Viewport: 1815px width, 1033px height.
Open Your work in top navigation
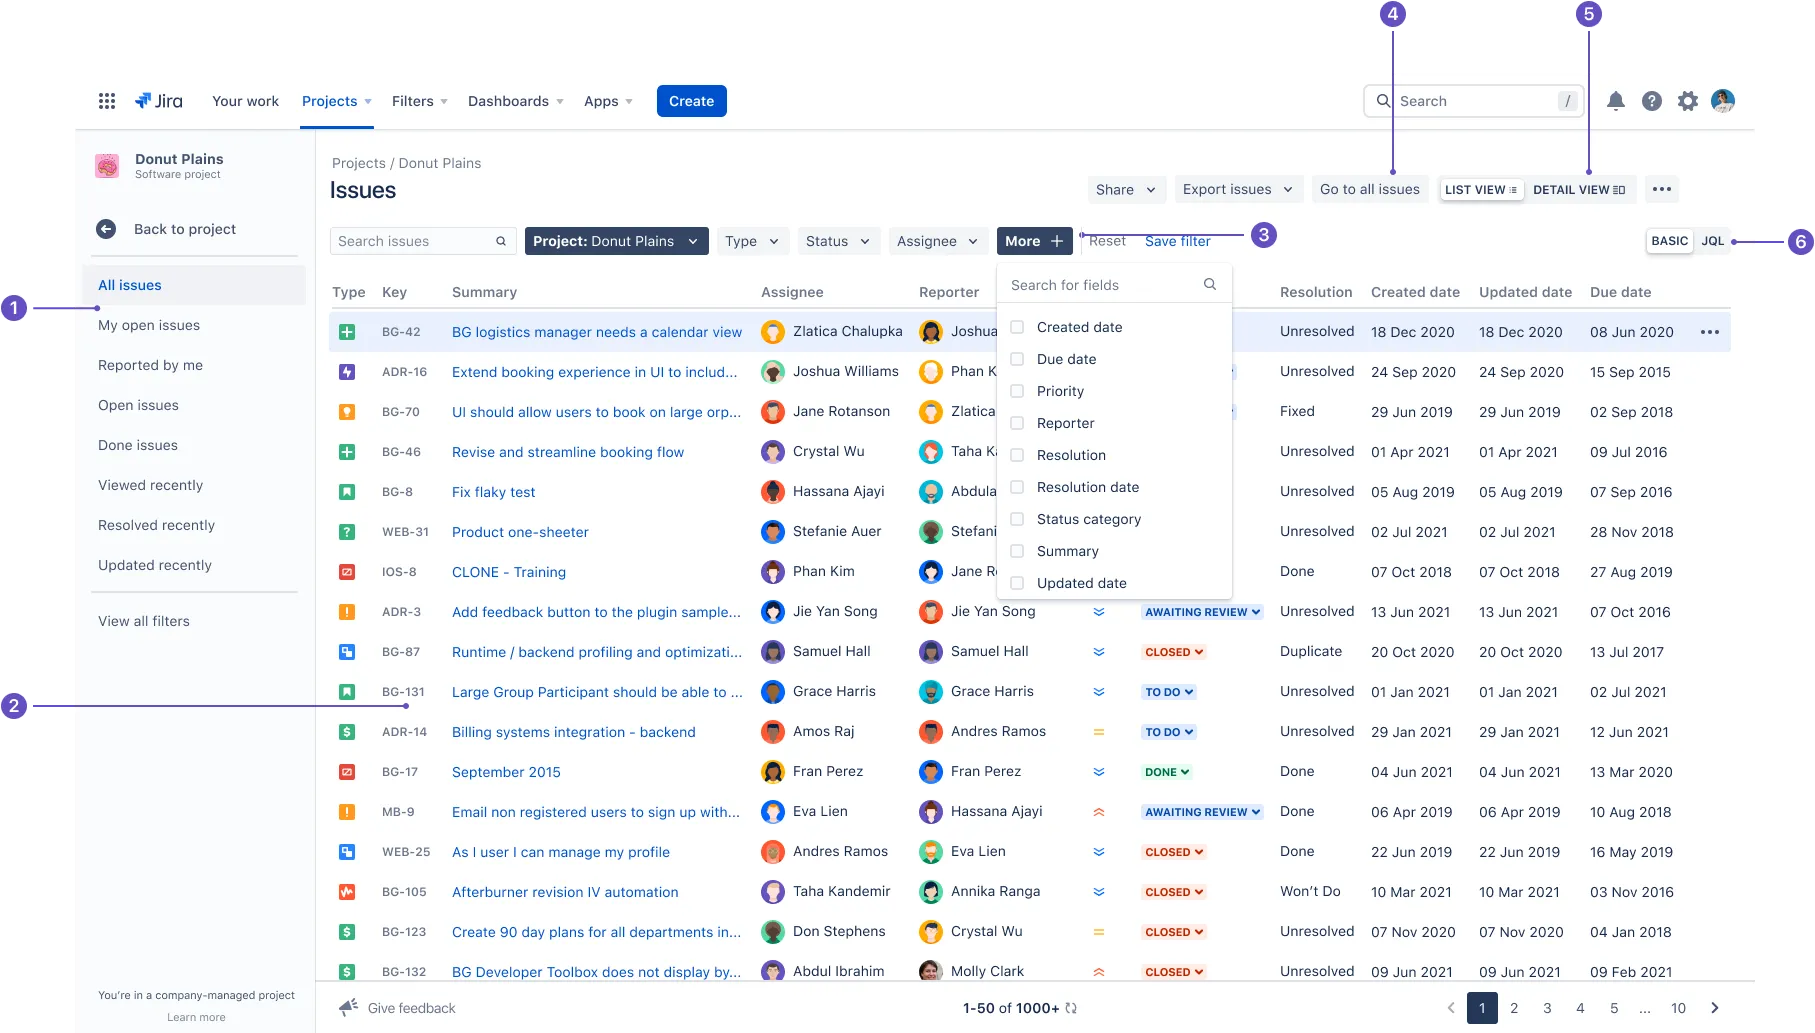coord(245,101)
